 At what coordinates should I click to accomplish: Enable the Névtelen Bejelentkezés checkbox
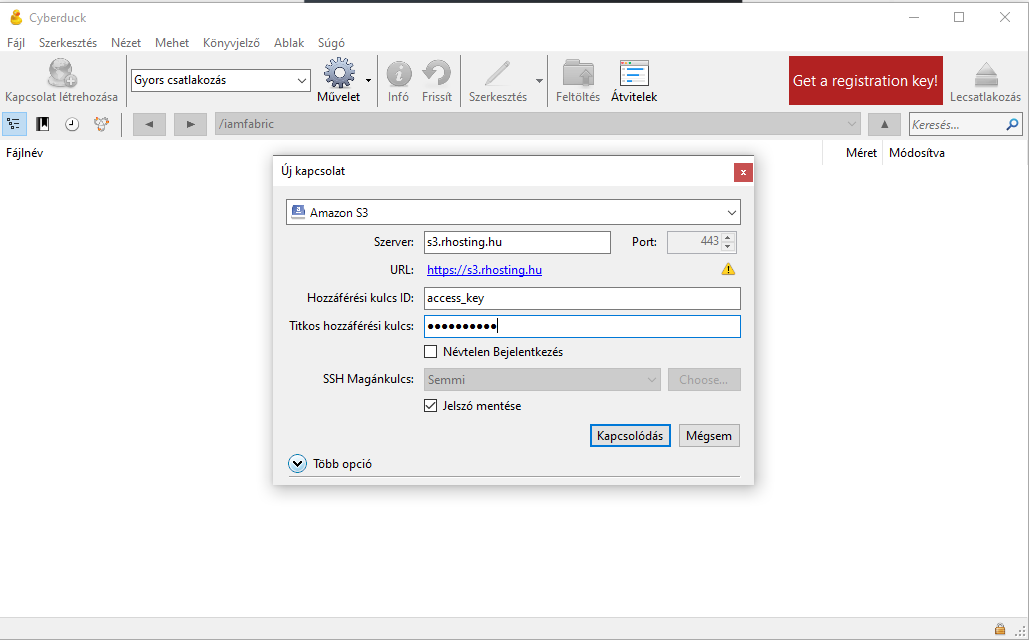[x=431, y=352]
